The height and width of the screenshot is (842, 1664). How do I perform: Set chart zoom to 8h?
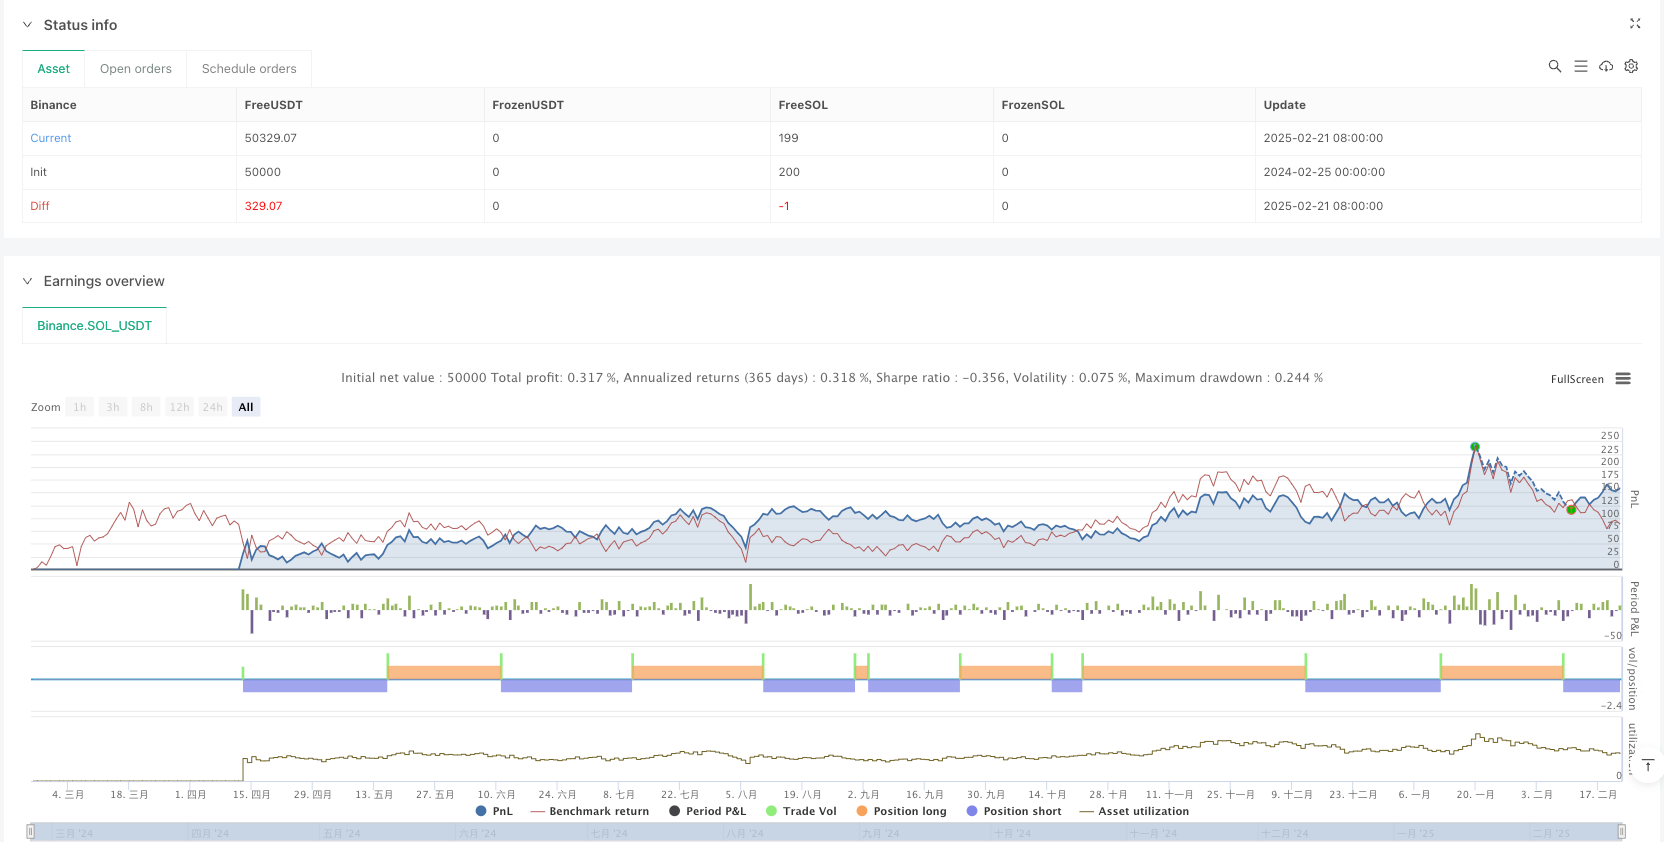point(146,407)
